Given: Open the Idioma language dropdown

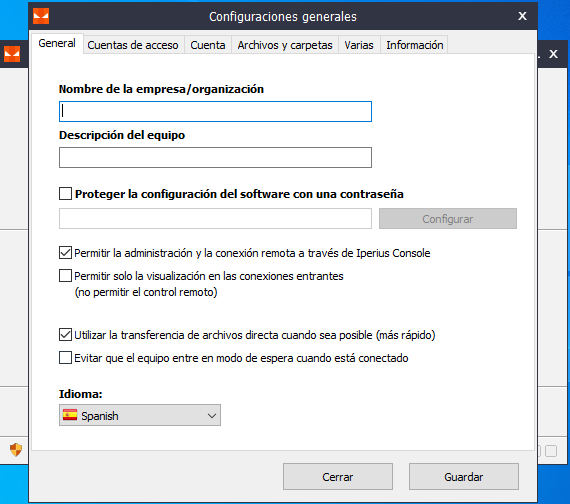Looking at the screenshot, I should (x=140, y=415).
